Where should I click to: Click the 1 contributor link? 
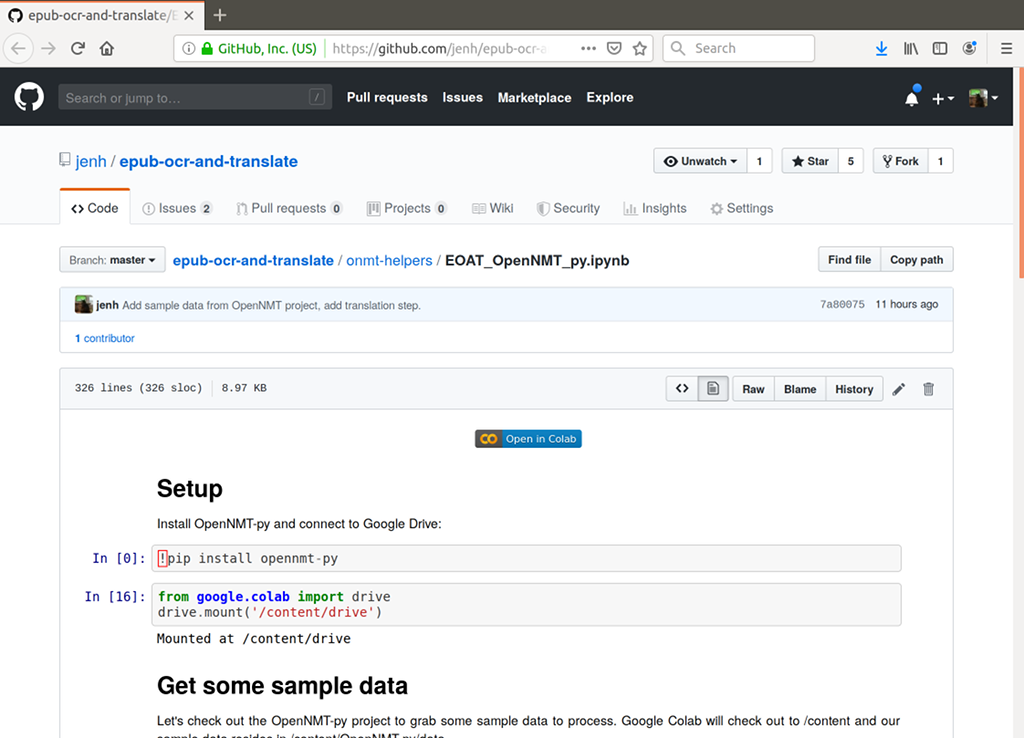coord(104,338)
